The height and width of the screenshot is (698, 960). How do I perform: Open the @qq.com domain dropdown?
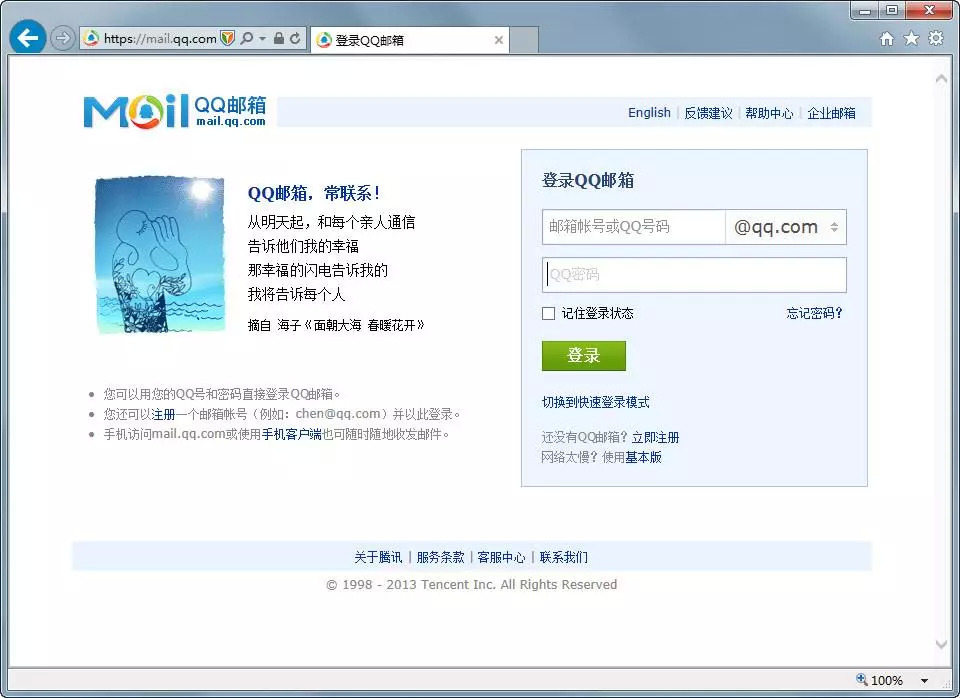786,227
